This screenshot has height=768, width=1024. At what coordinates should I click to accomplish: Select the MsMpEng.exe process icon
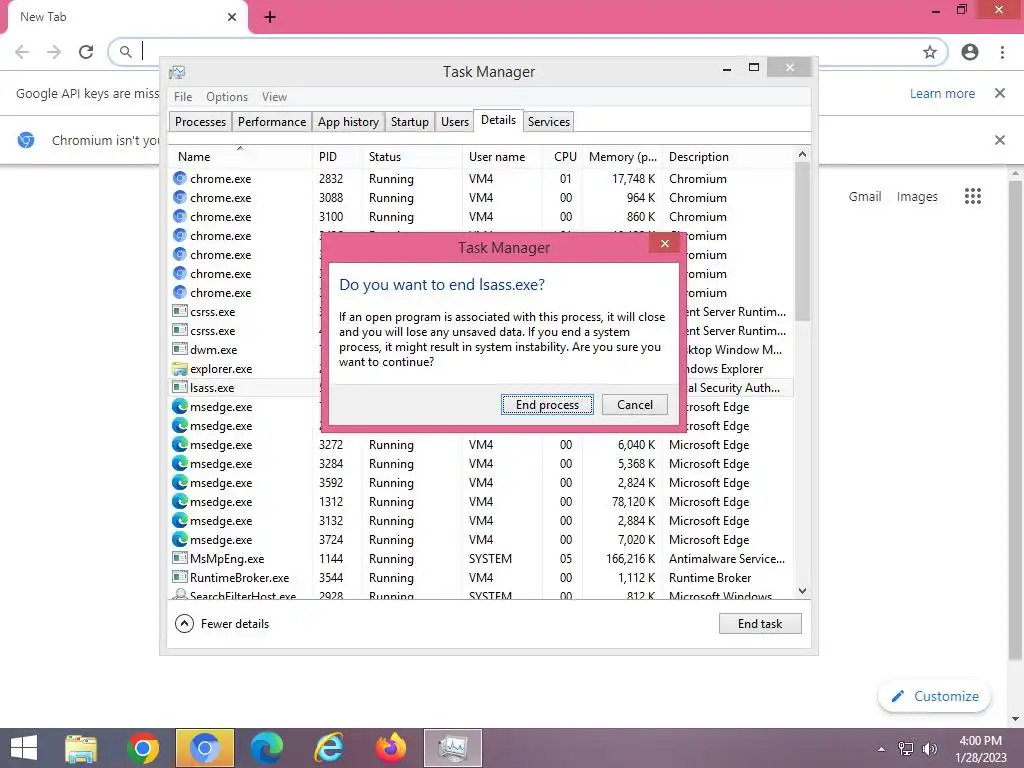coord(180,558)
